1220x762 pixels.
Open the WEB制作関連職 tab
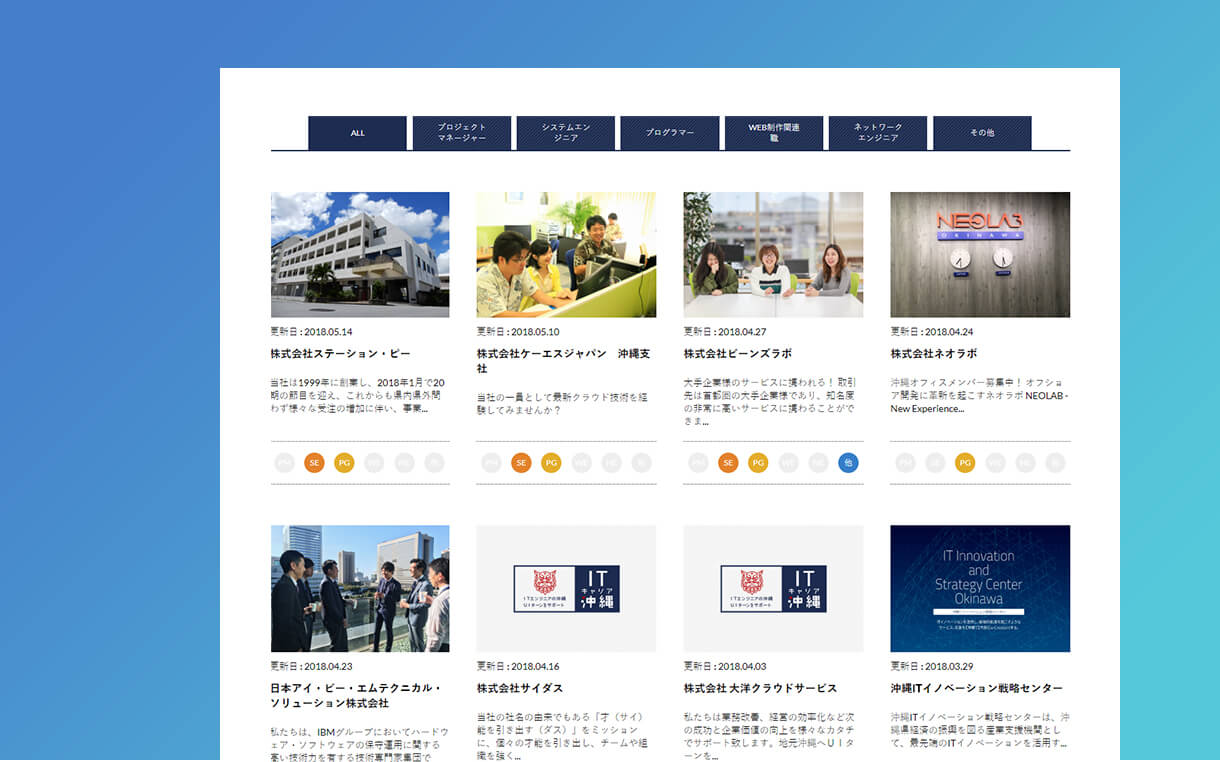tap(774, 133)
